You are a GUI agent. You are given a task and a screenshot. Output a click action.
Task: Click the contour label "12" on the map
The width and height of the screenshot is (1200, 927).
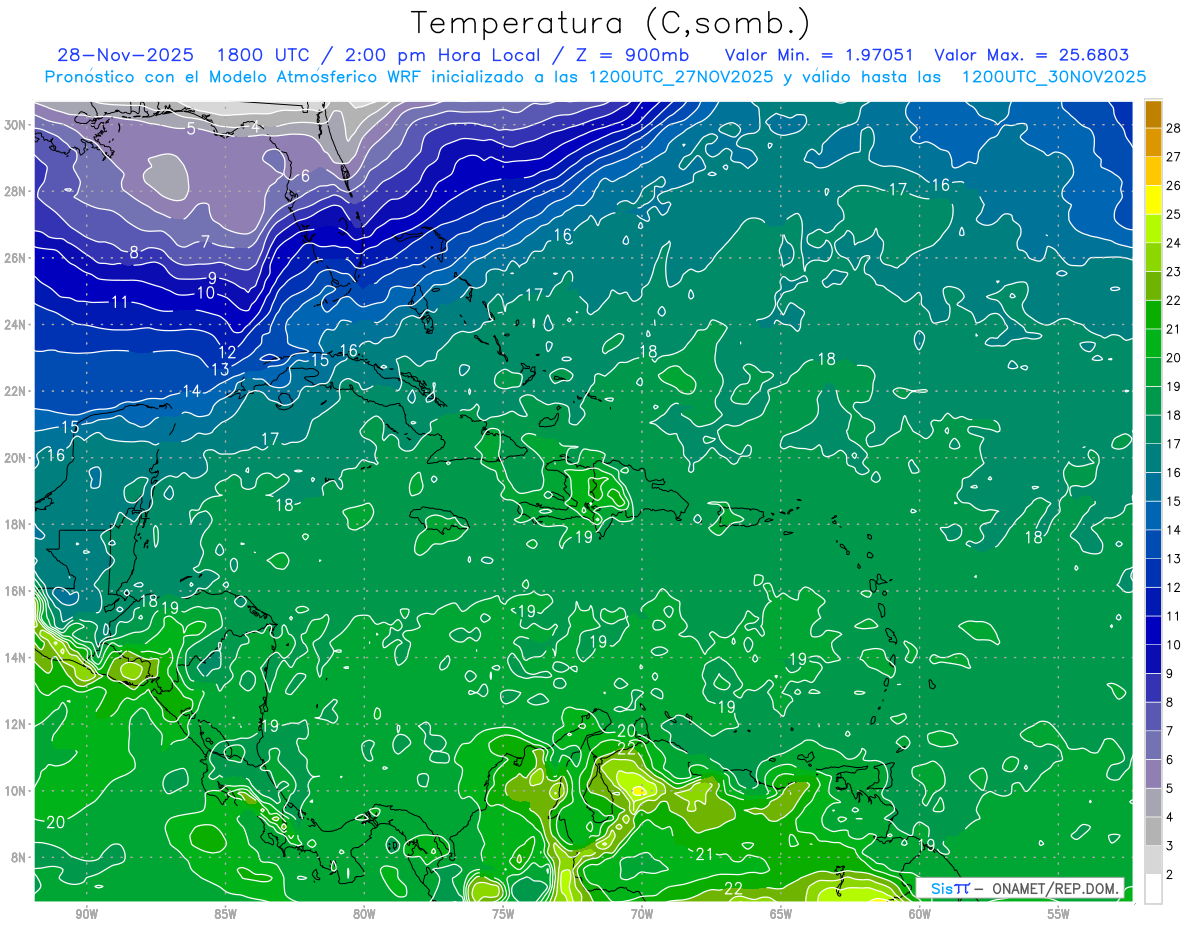click(x=228, y=352)
